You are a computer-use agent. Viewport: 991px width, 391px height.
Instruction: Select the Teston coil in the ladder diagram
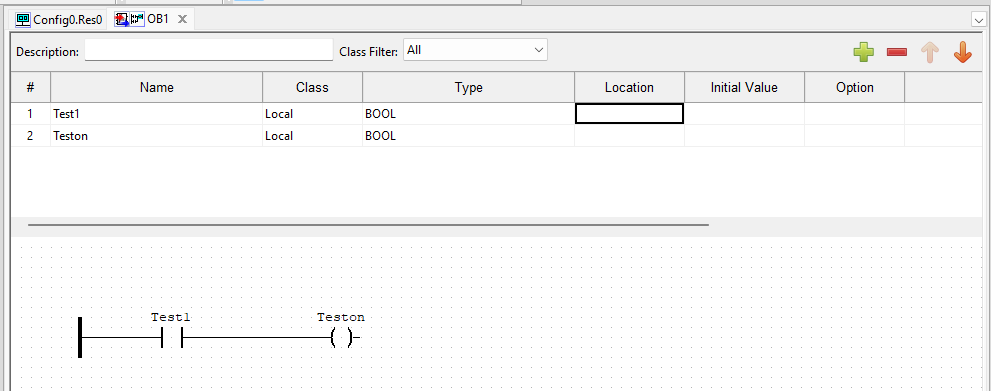pos(341,339)
